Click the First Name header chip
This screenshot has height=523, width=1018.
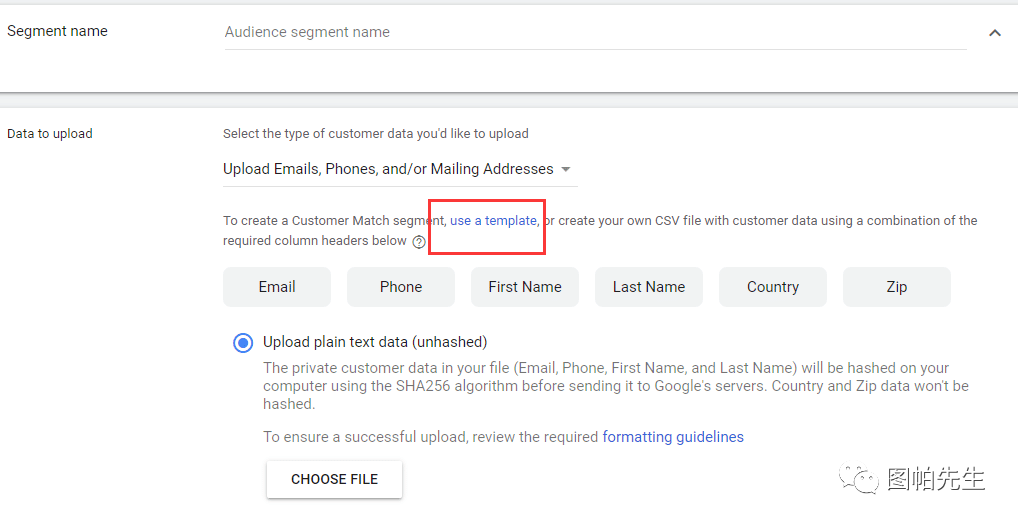(525, 287)
